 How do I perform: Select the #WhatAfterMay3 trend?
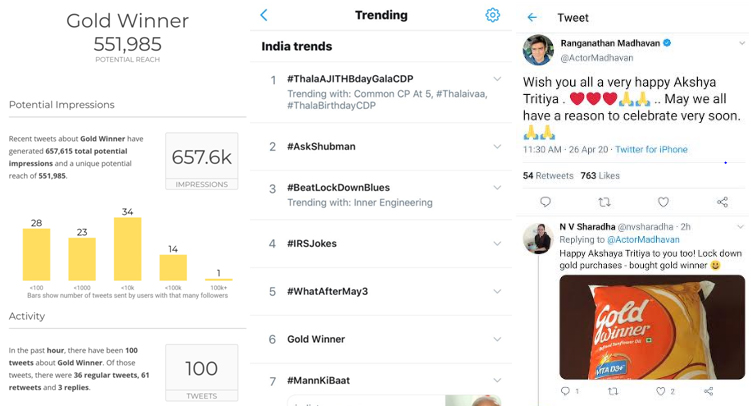327,292
